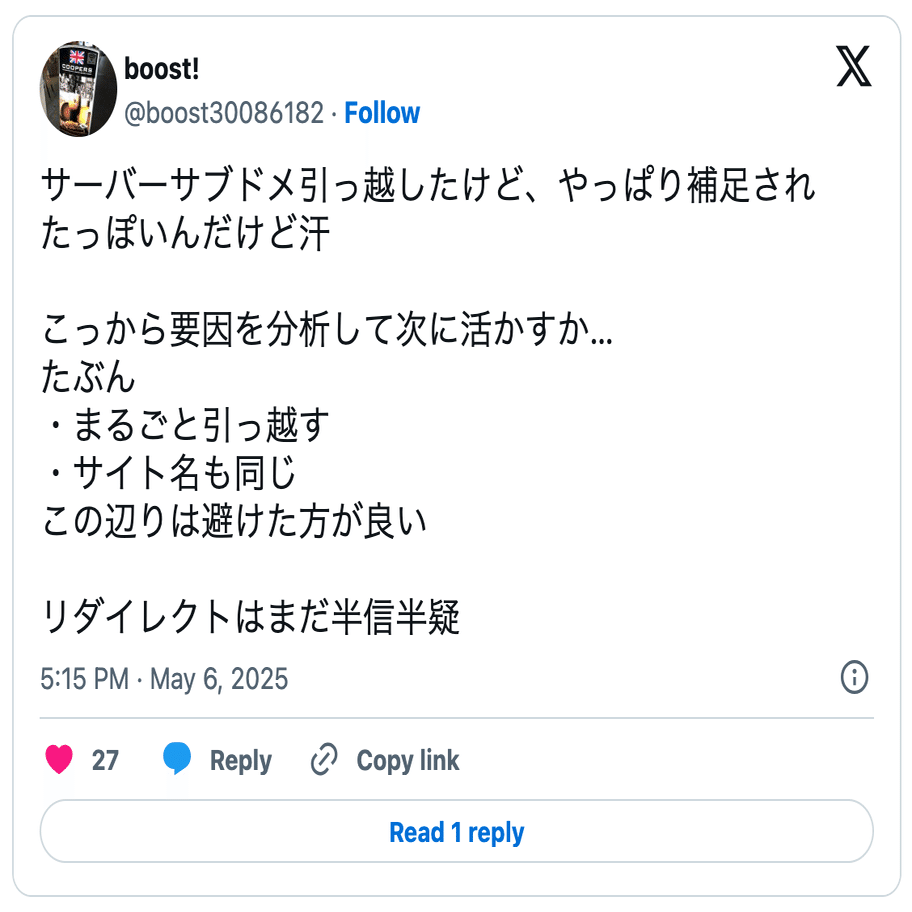Open the circled info icon
912x912 pixels.
tap(854, 677)
